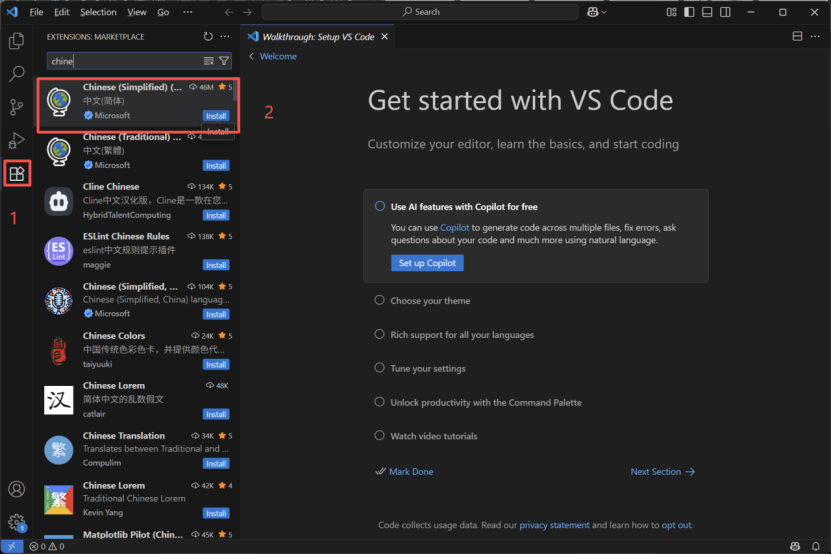
Task: Go back with navigation arrow
Action: coord(228,12)
